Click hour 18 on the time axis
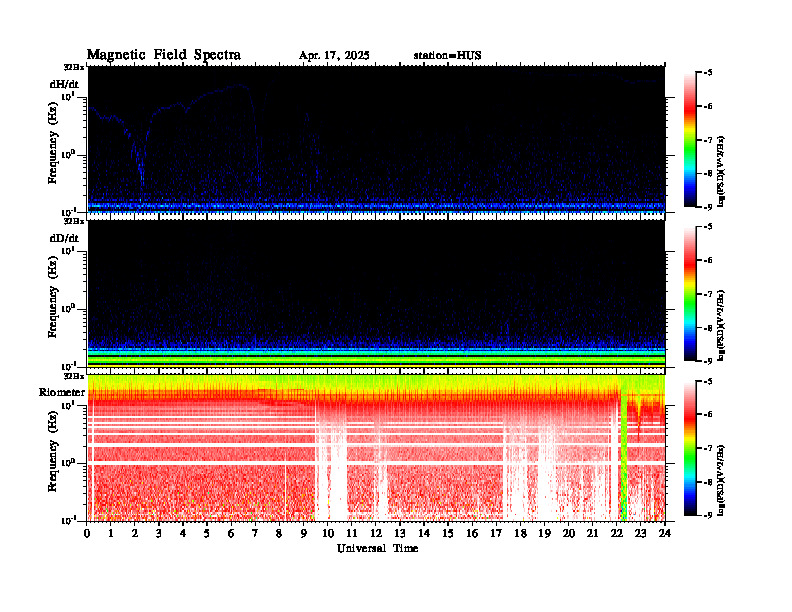 coord(520,533)
